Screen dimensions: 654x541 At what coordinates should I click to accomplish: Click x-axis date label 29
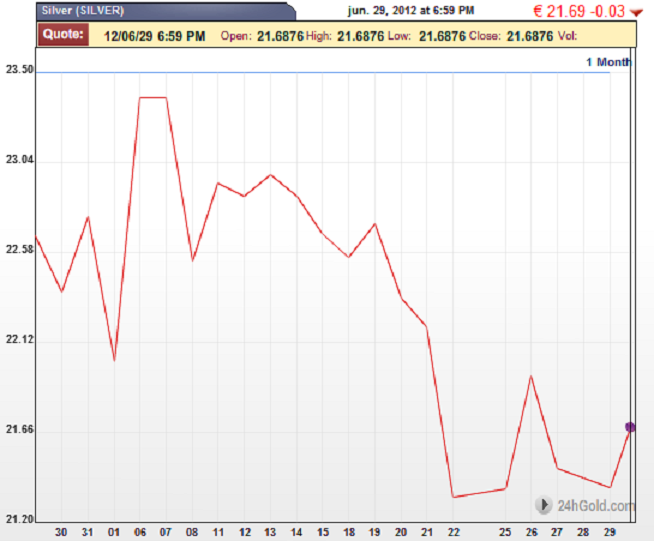pos(610,532)
